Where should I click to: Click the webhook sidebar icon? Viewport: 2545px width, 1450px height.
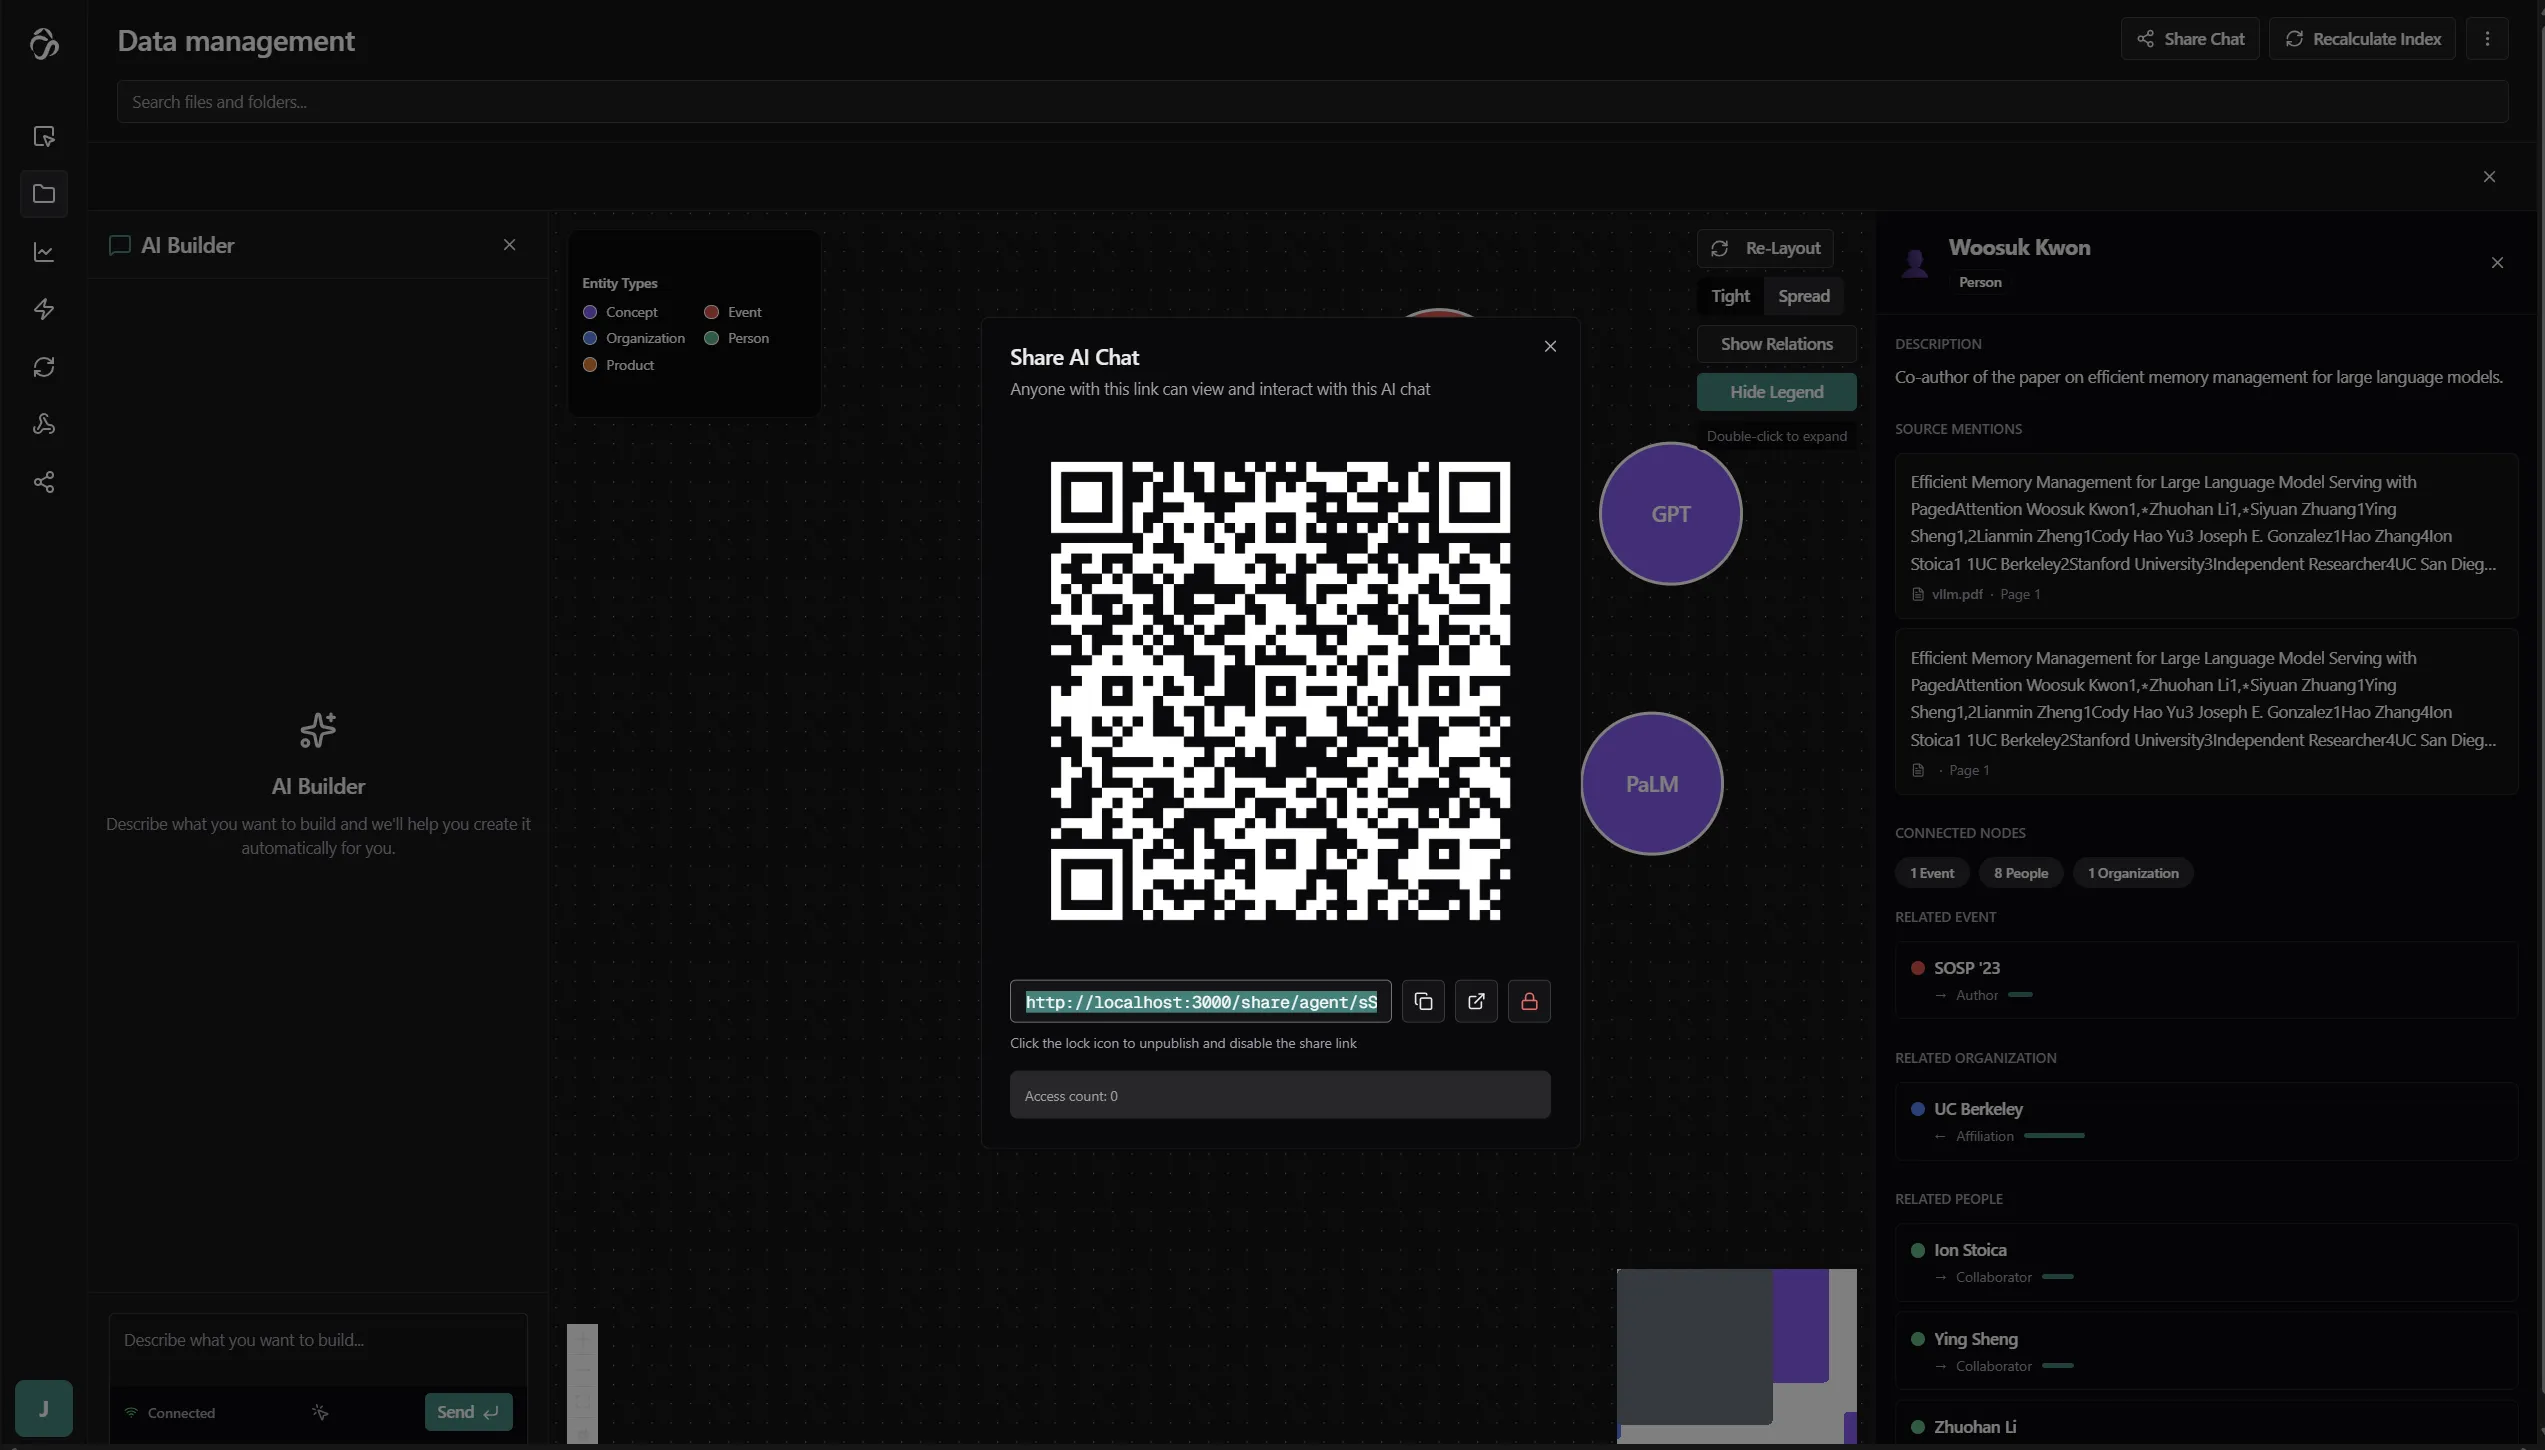pos(44,425)
